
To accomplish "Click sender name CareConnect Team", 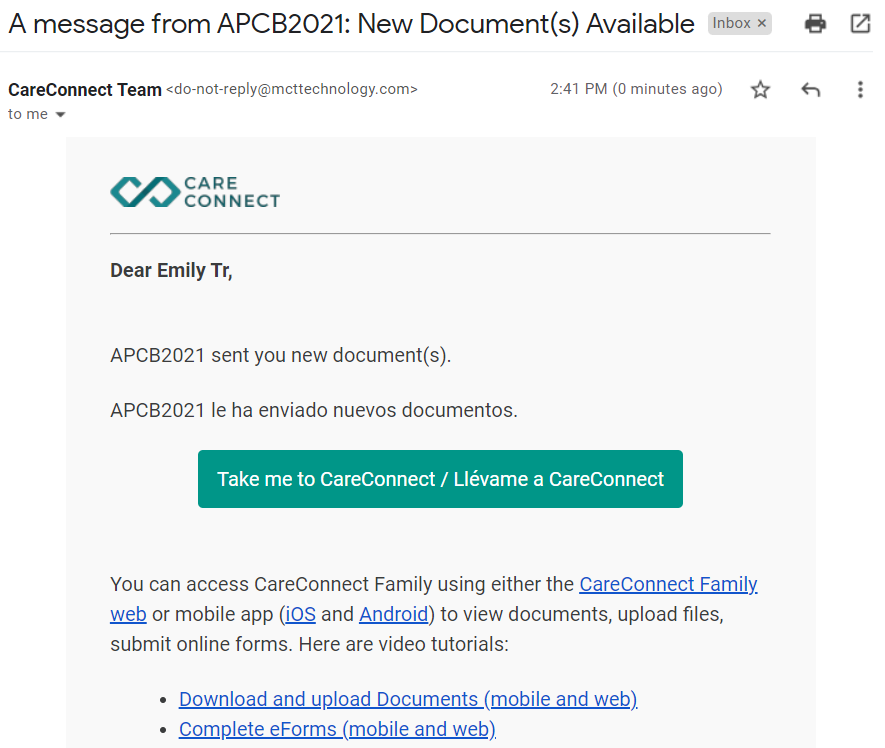I will coord(85,90).
